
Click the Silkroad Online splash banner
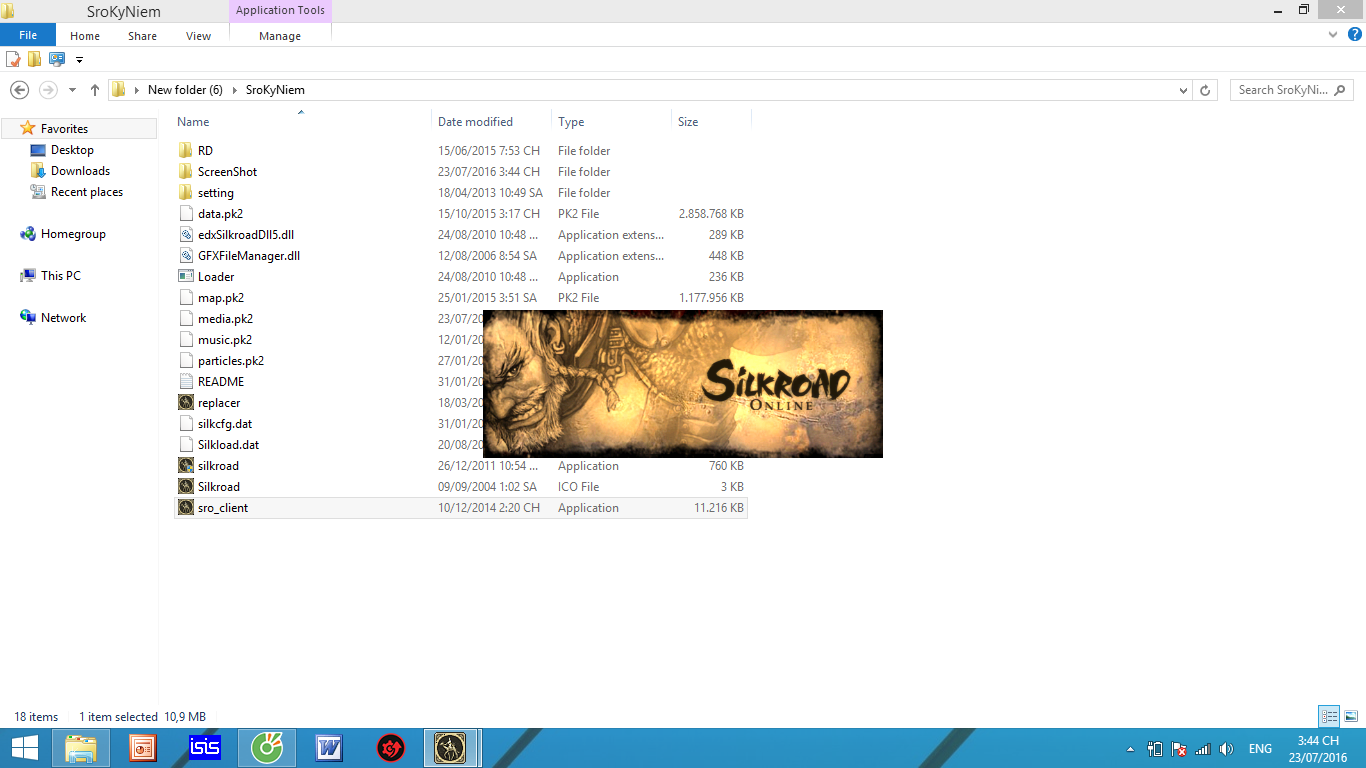coord(683,384)
